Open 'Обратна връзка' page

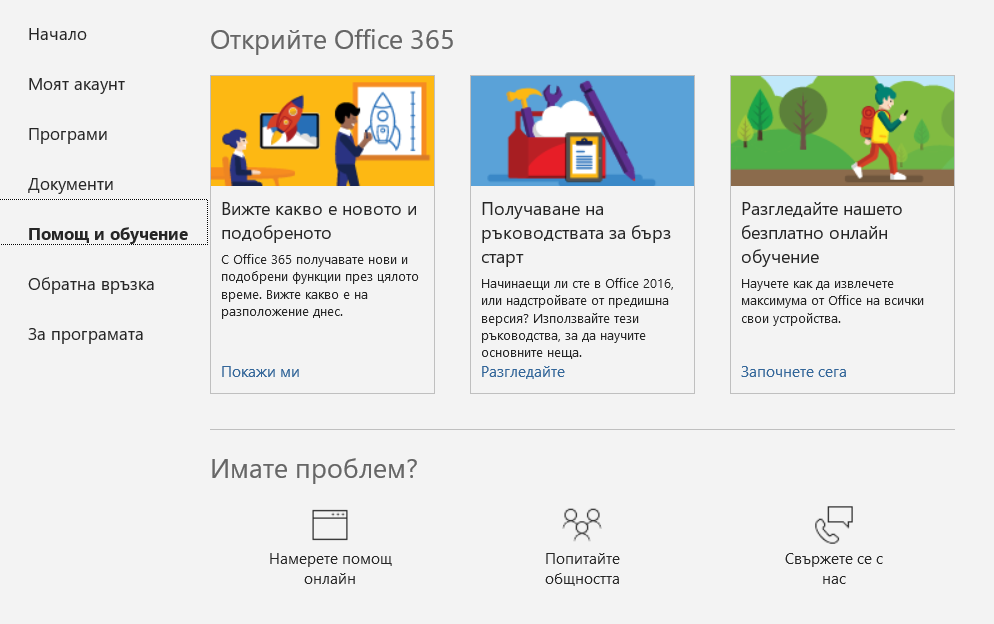pyautogui.click(x=91, y=285)
